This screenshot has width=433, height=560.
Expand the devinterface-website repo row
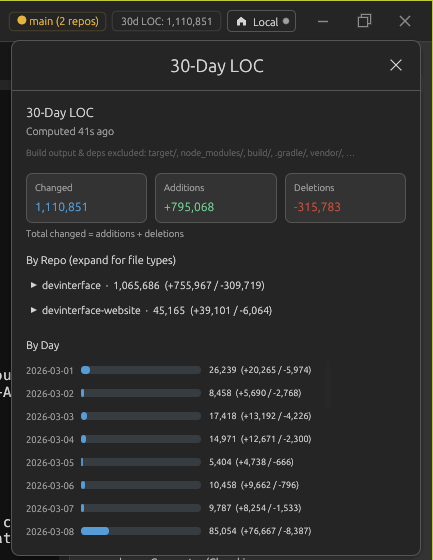[x=33, y=310]
